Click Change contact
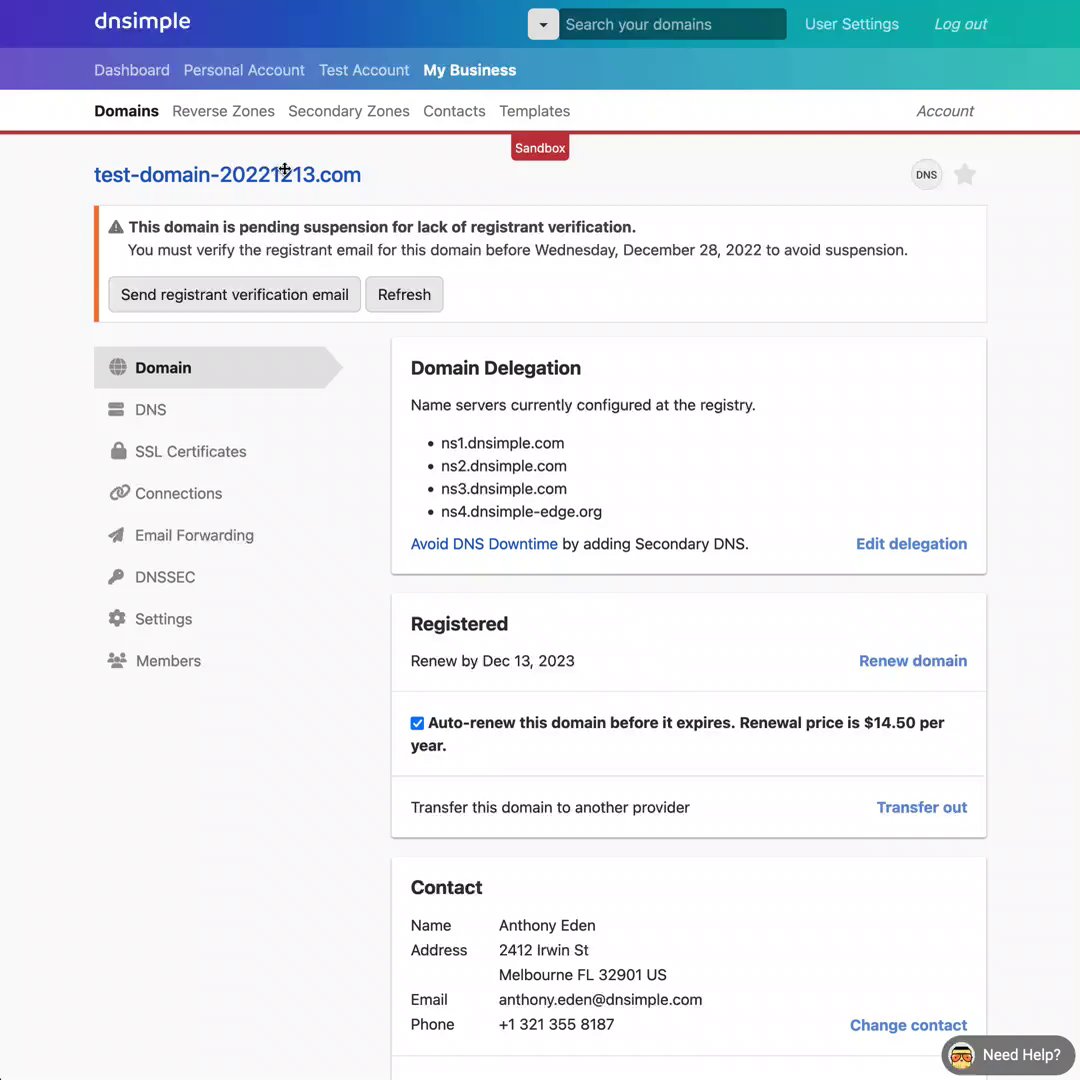 coord(908,1025)
